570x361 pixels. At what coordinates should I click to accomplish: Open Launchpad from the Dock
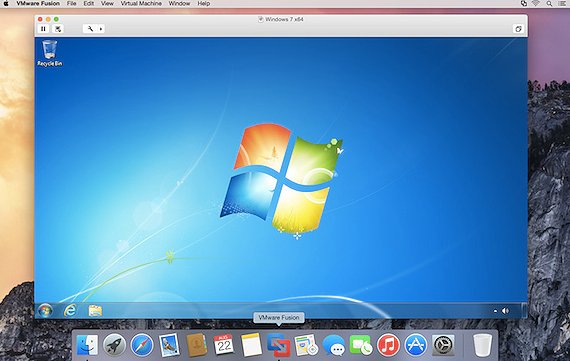pos(115,345)
